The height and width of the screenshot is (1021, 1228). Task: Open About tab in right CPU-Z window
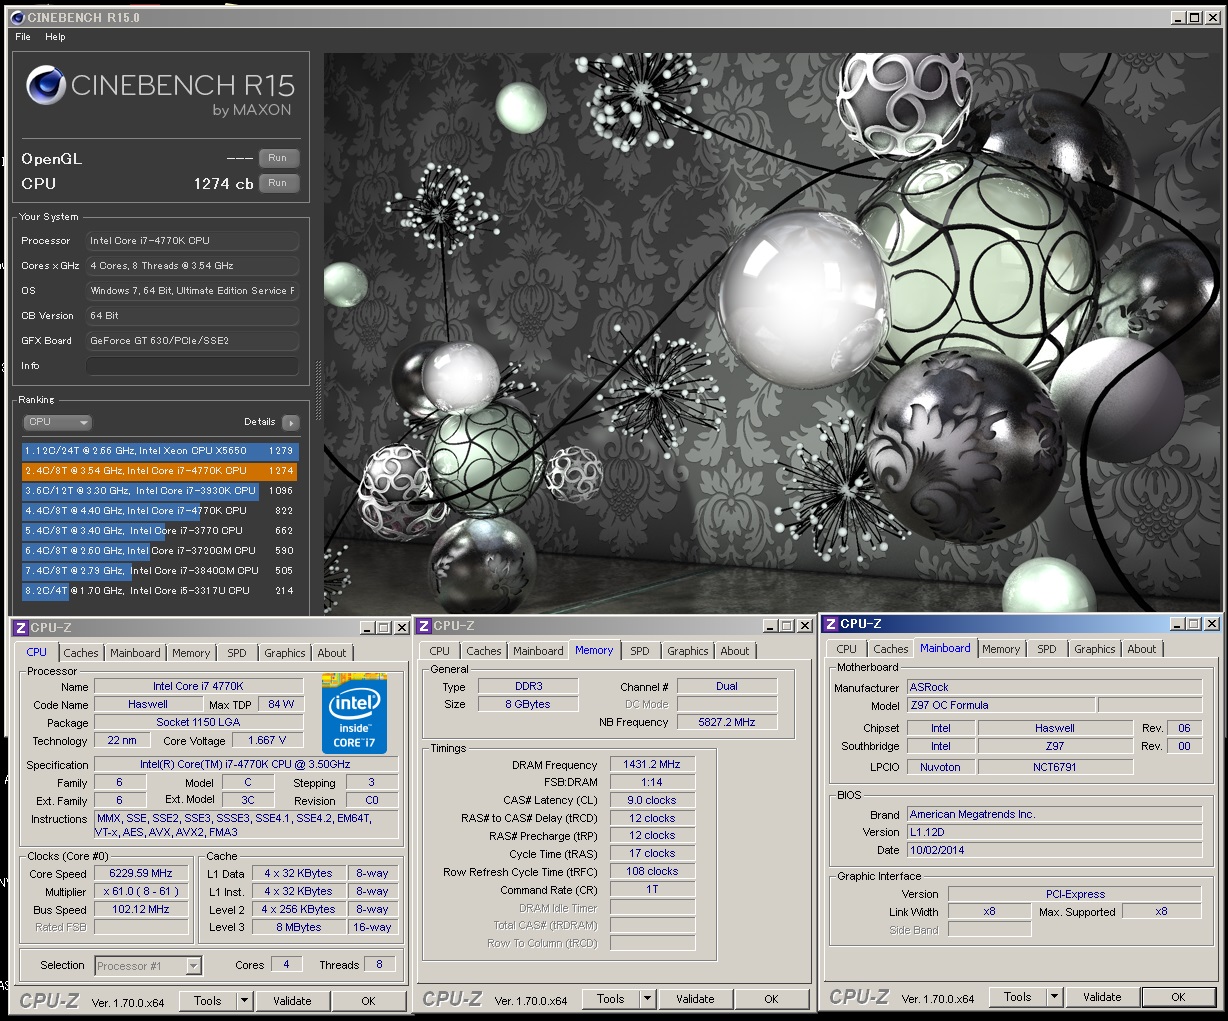(x=1142, y=649)
